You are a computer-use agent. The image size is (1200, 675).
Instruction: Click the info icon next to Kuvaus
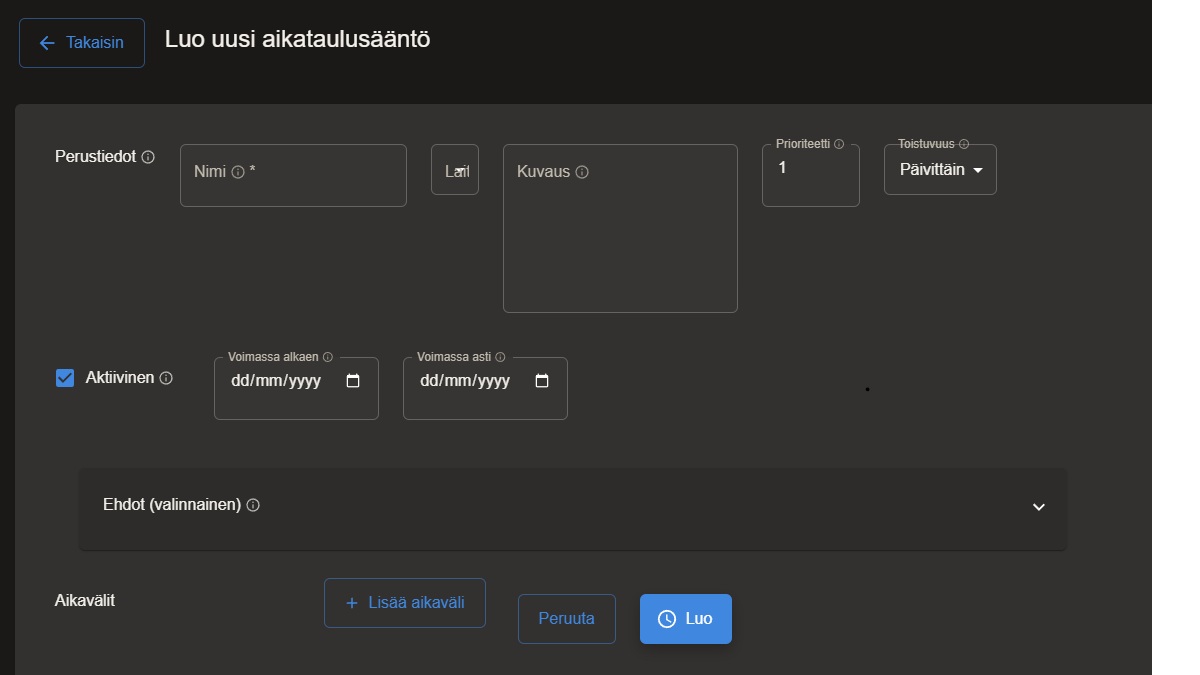582,172
